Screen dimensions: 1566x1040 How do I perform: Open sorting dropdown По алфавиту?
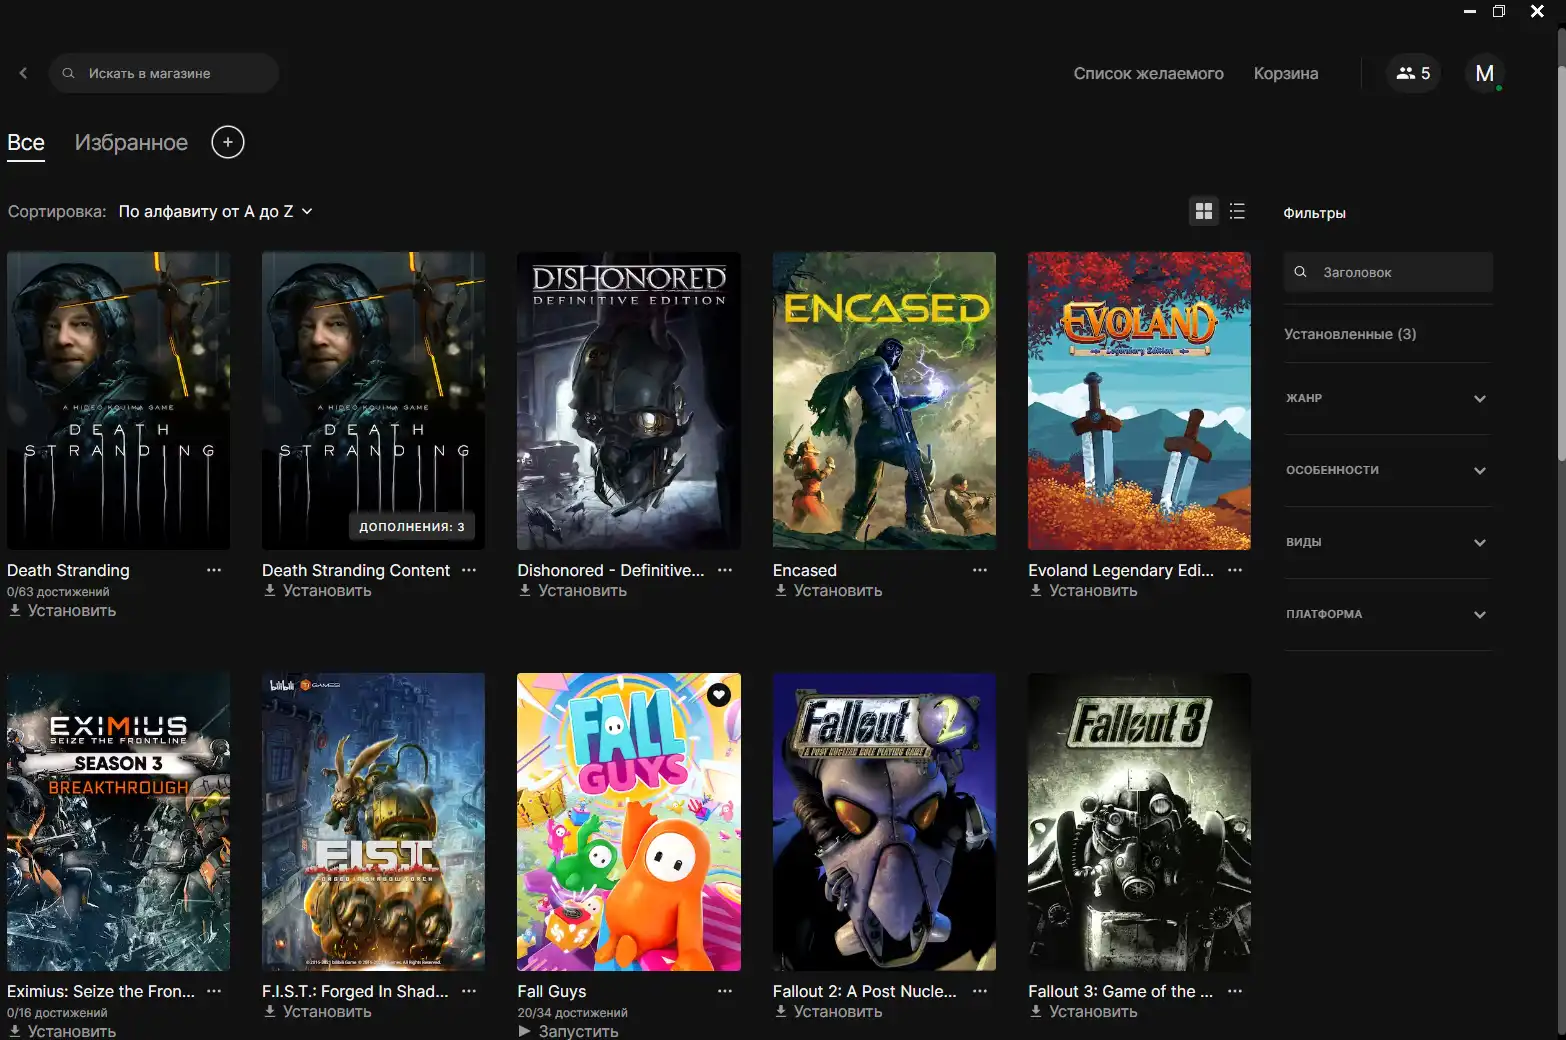coord(215,211)
